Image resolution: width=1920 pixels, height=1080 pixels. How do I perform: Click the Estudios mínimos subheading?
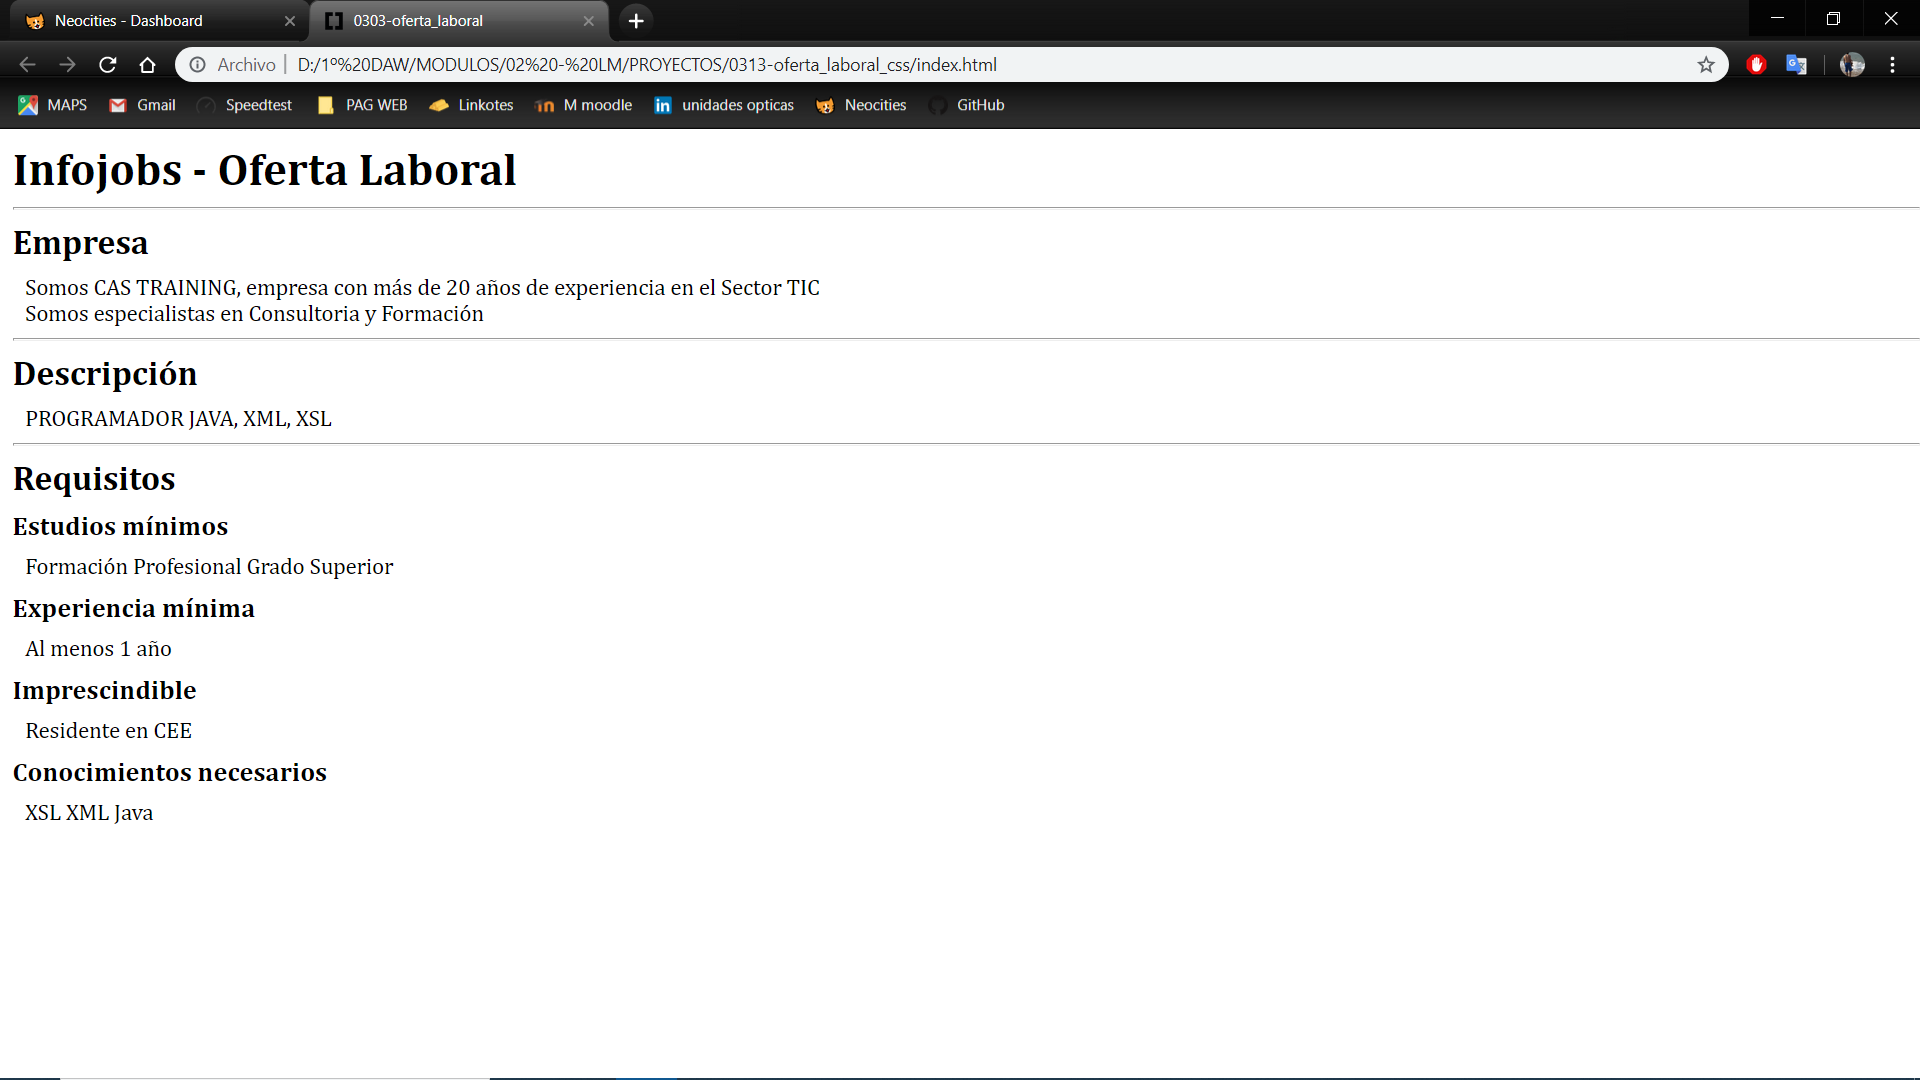pos(120,526)
